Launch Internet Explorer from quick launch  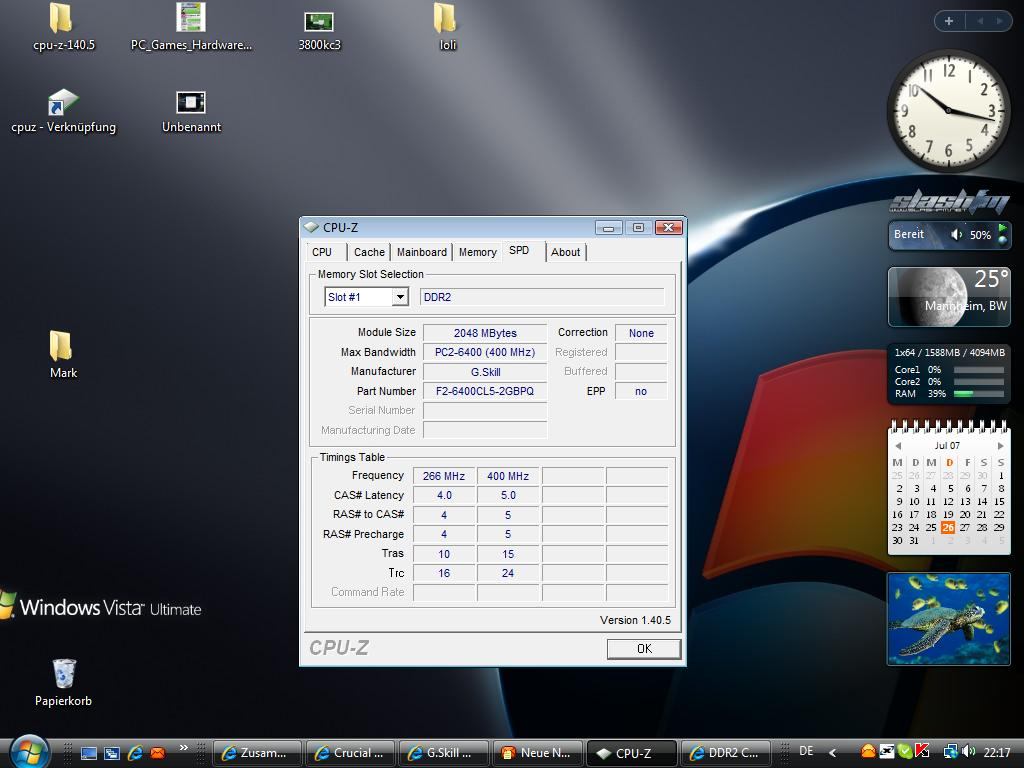135,753
